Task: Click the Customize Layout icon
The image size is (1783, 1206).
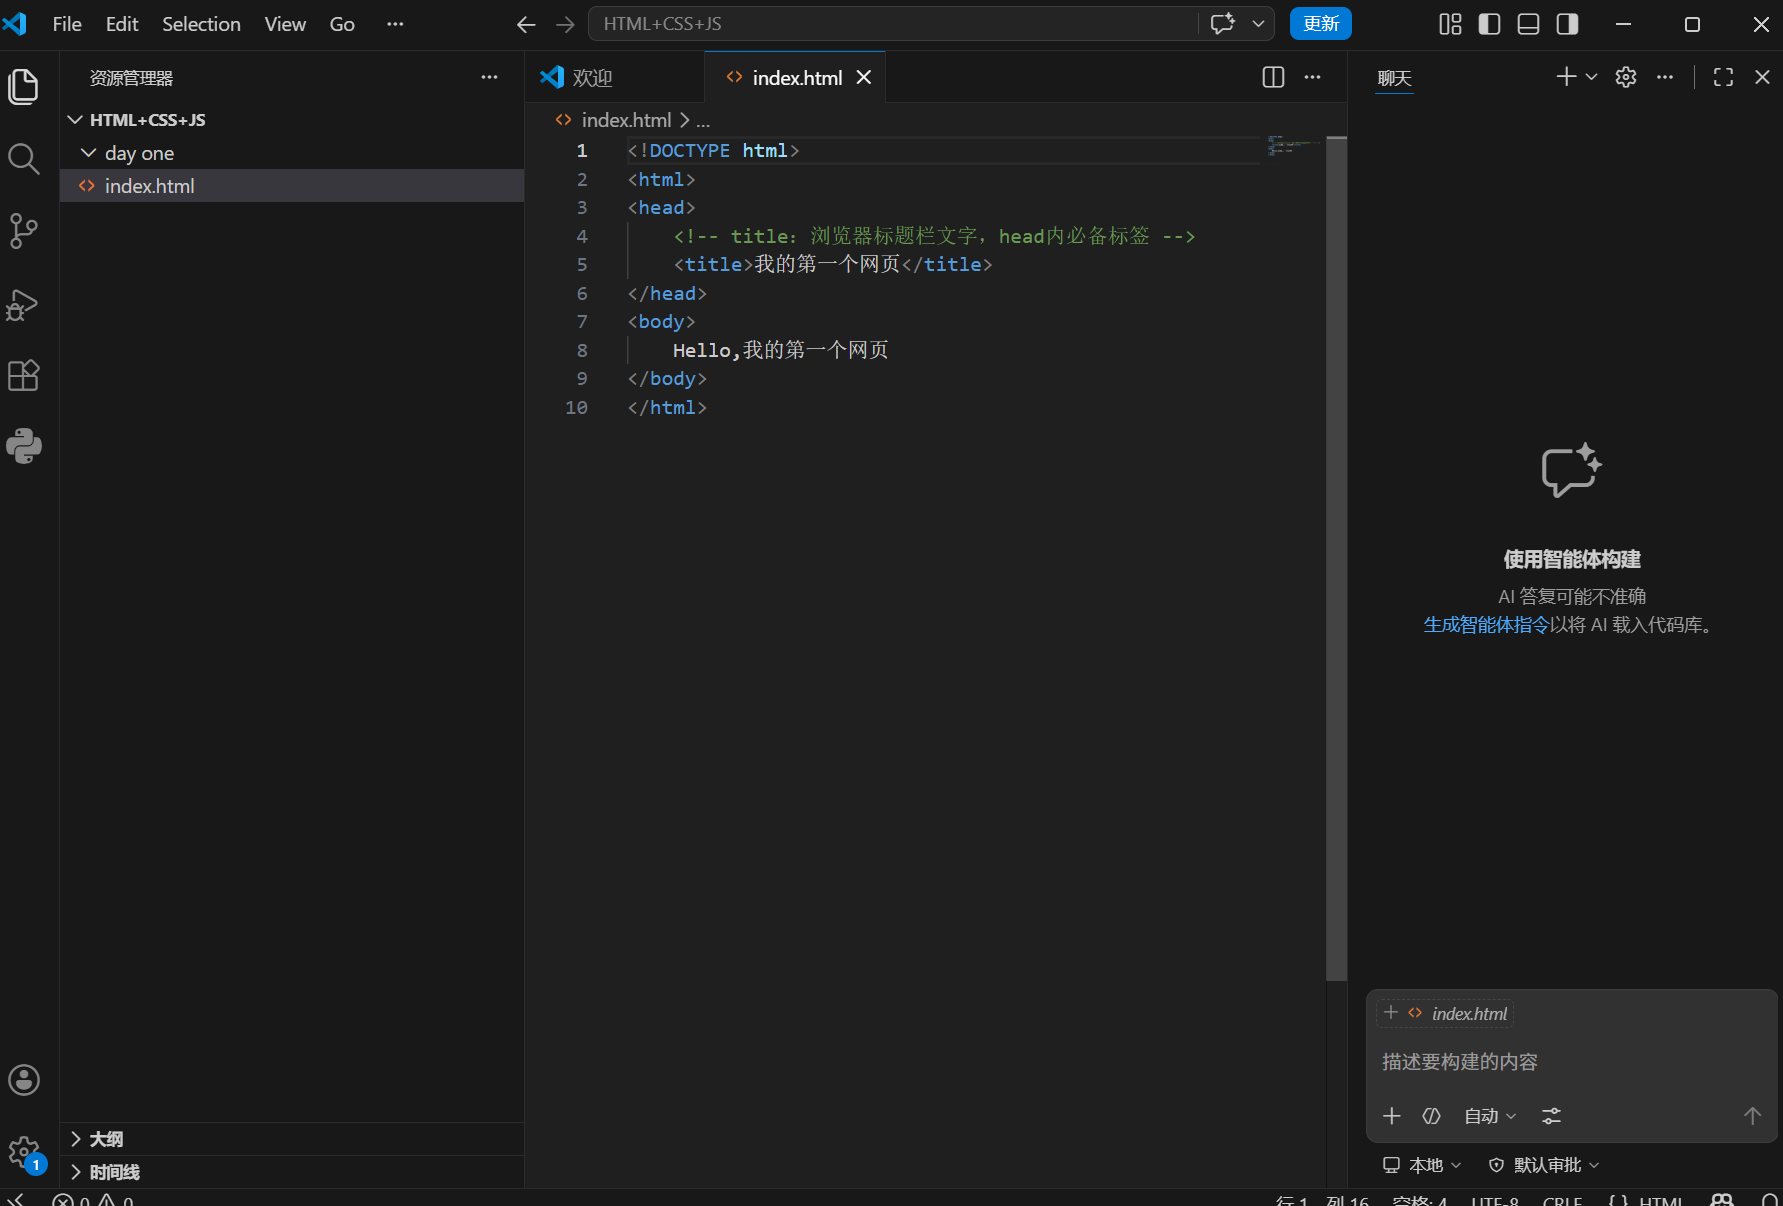Action: [x=1450, y=24]
